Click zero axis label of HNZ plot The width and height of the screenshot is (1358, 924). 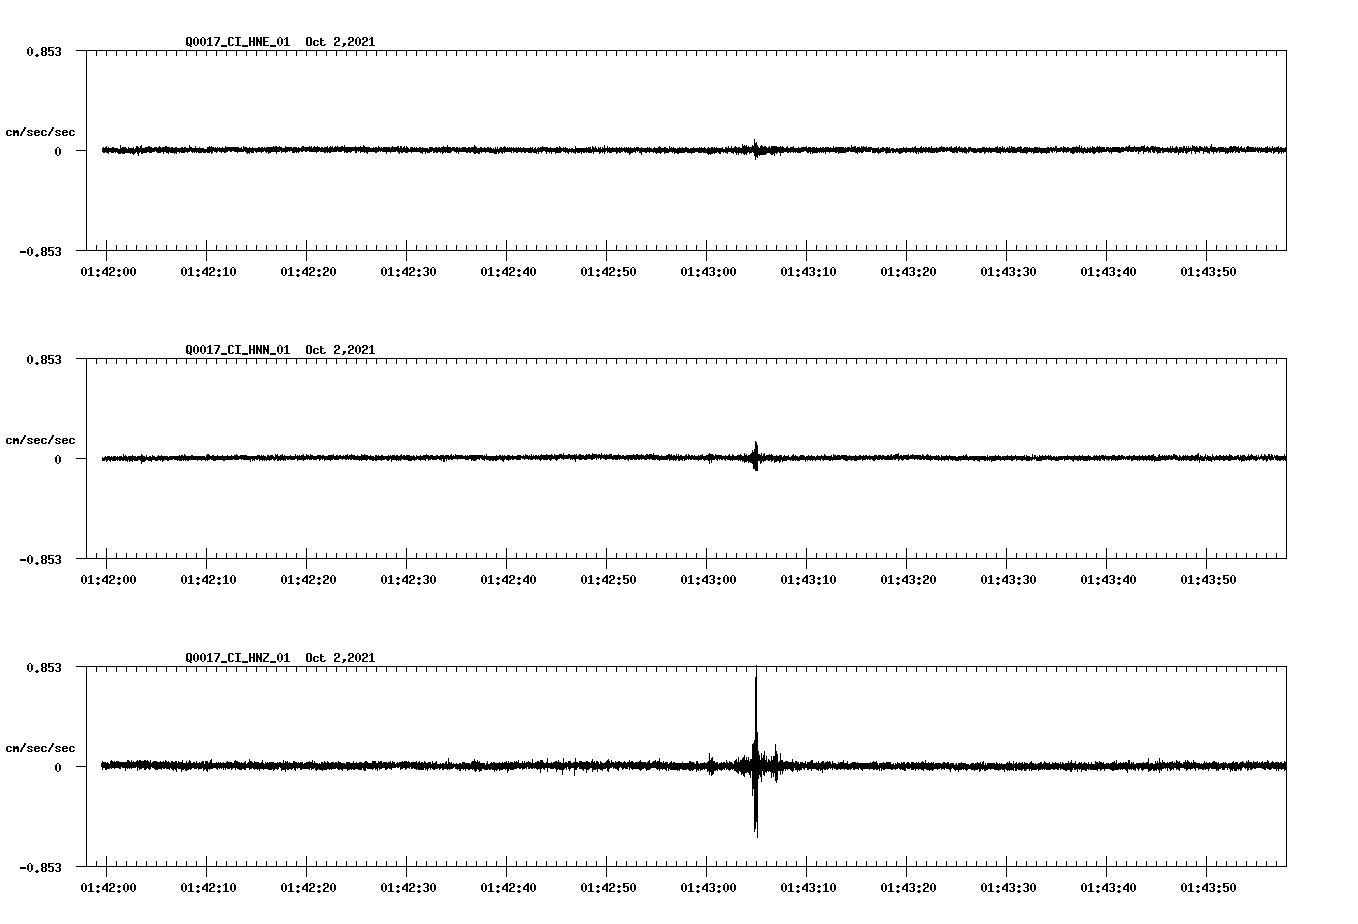click(x=58, y=767)
